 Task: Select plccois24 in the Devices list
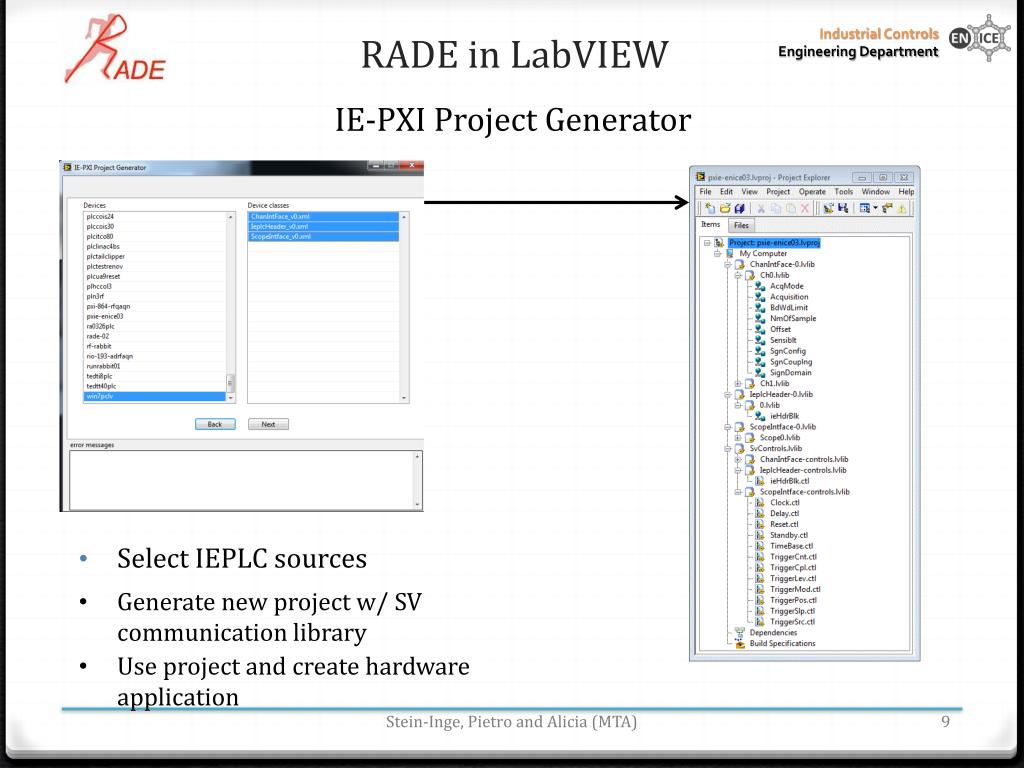[155, 217]
